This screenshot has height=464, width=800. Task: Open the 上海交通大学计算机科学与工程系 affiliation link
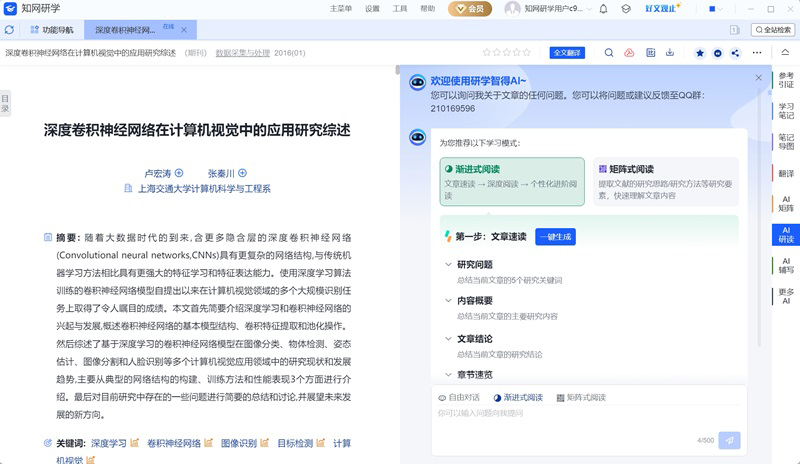204,189
